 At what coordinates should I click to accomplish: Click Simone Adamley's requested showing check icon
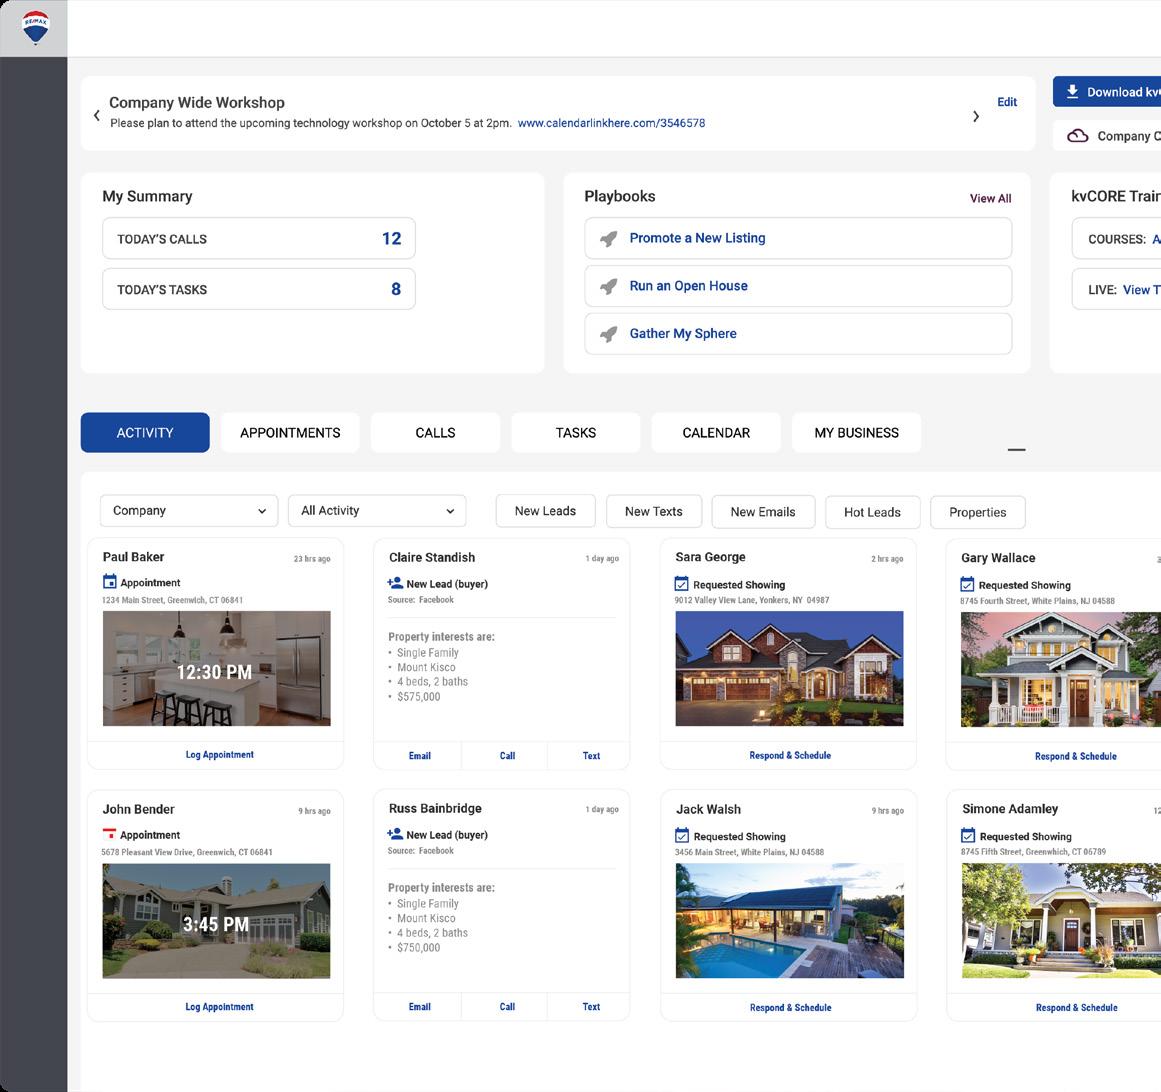coord(968,836)
